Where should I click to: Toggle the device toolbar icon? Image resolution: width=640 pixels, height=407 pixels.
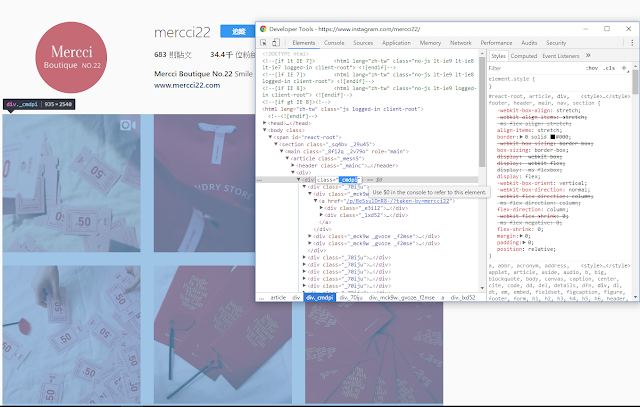pyautogui.click(x=276, y=42)
